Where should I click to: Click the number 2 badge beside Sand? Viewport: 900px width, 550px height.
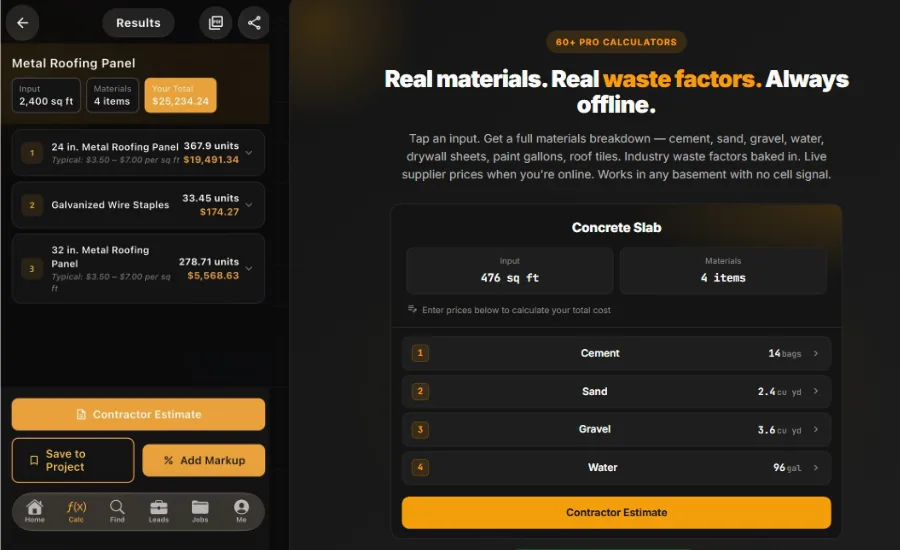pos(420,391)
